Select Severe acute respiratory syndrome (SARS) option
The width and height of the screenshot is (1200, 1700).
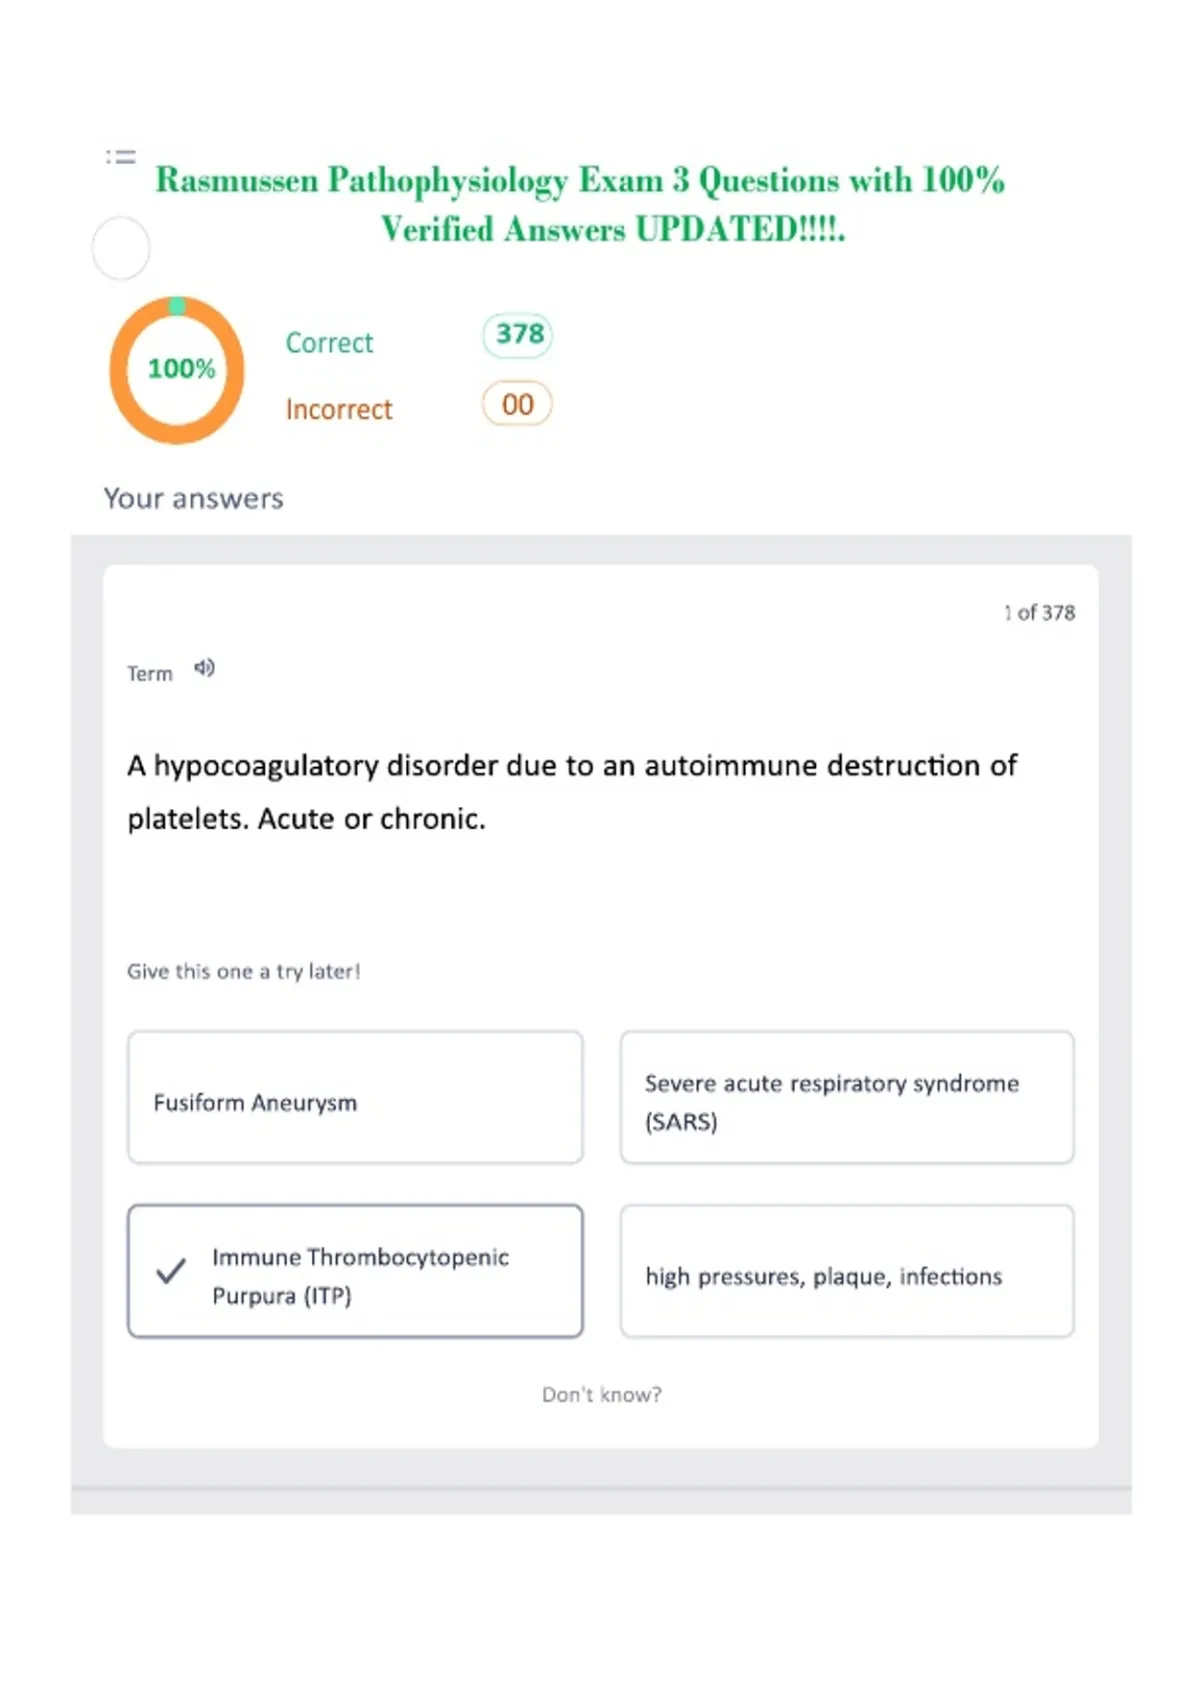click(x=847, y=1097)
